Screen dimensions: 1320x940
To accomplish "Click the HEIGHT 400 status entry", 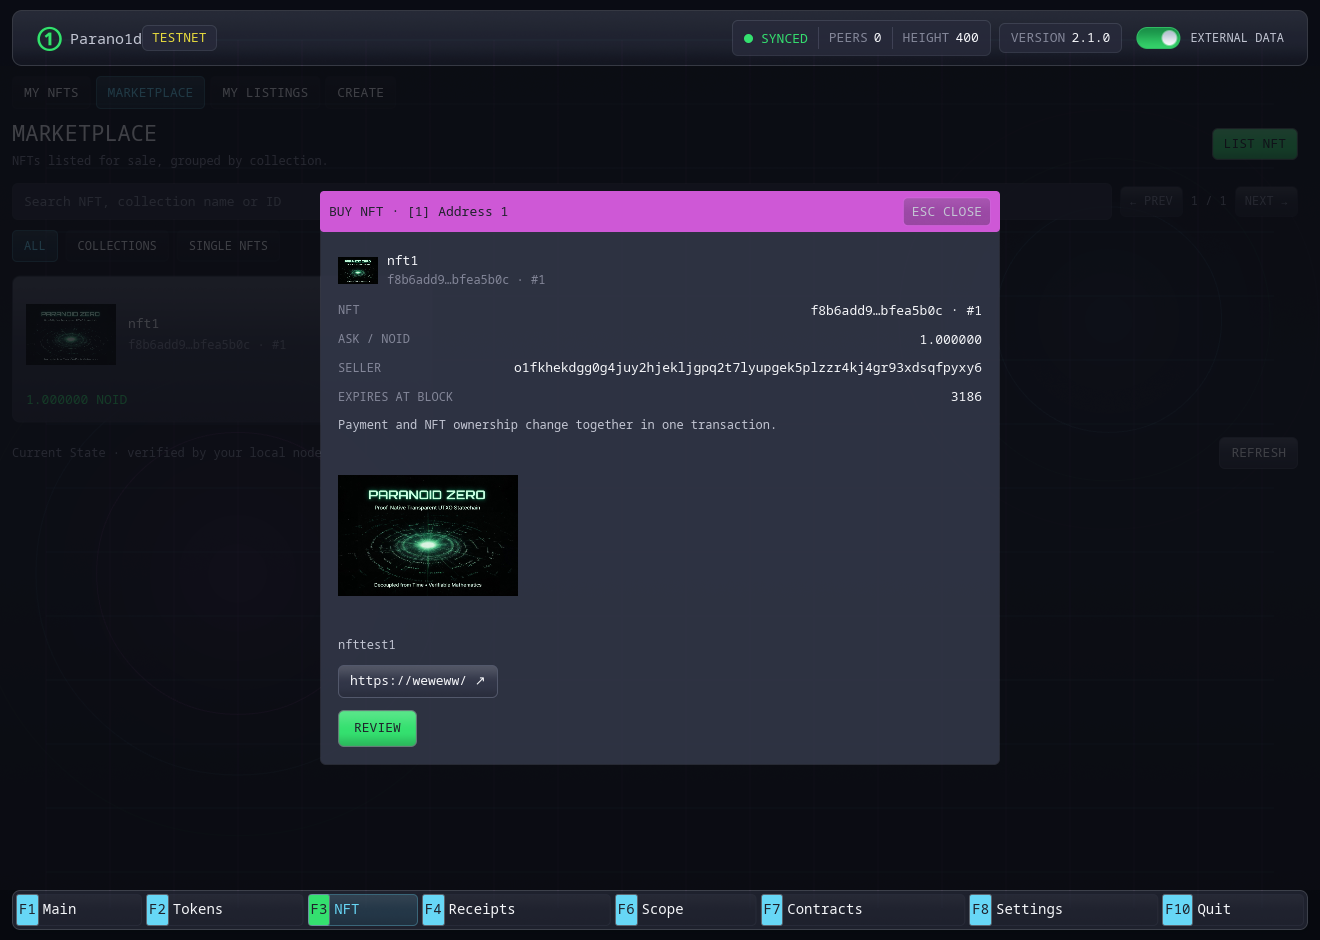I will [x=940, y=38].
